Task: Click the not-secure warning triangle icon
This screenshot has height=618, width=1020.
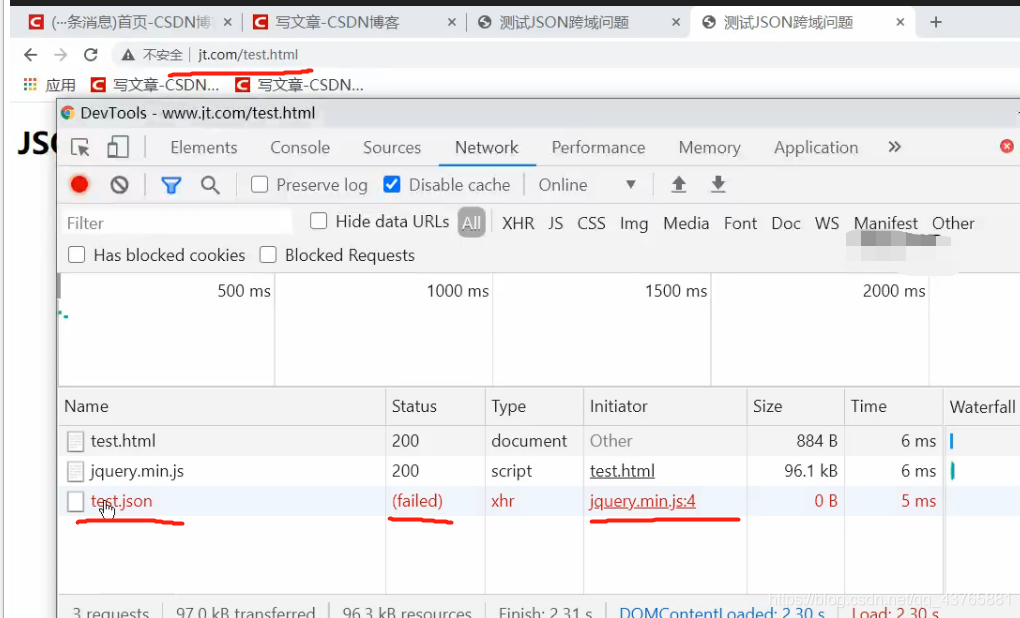Action: click(128, 55)
